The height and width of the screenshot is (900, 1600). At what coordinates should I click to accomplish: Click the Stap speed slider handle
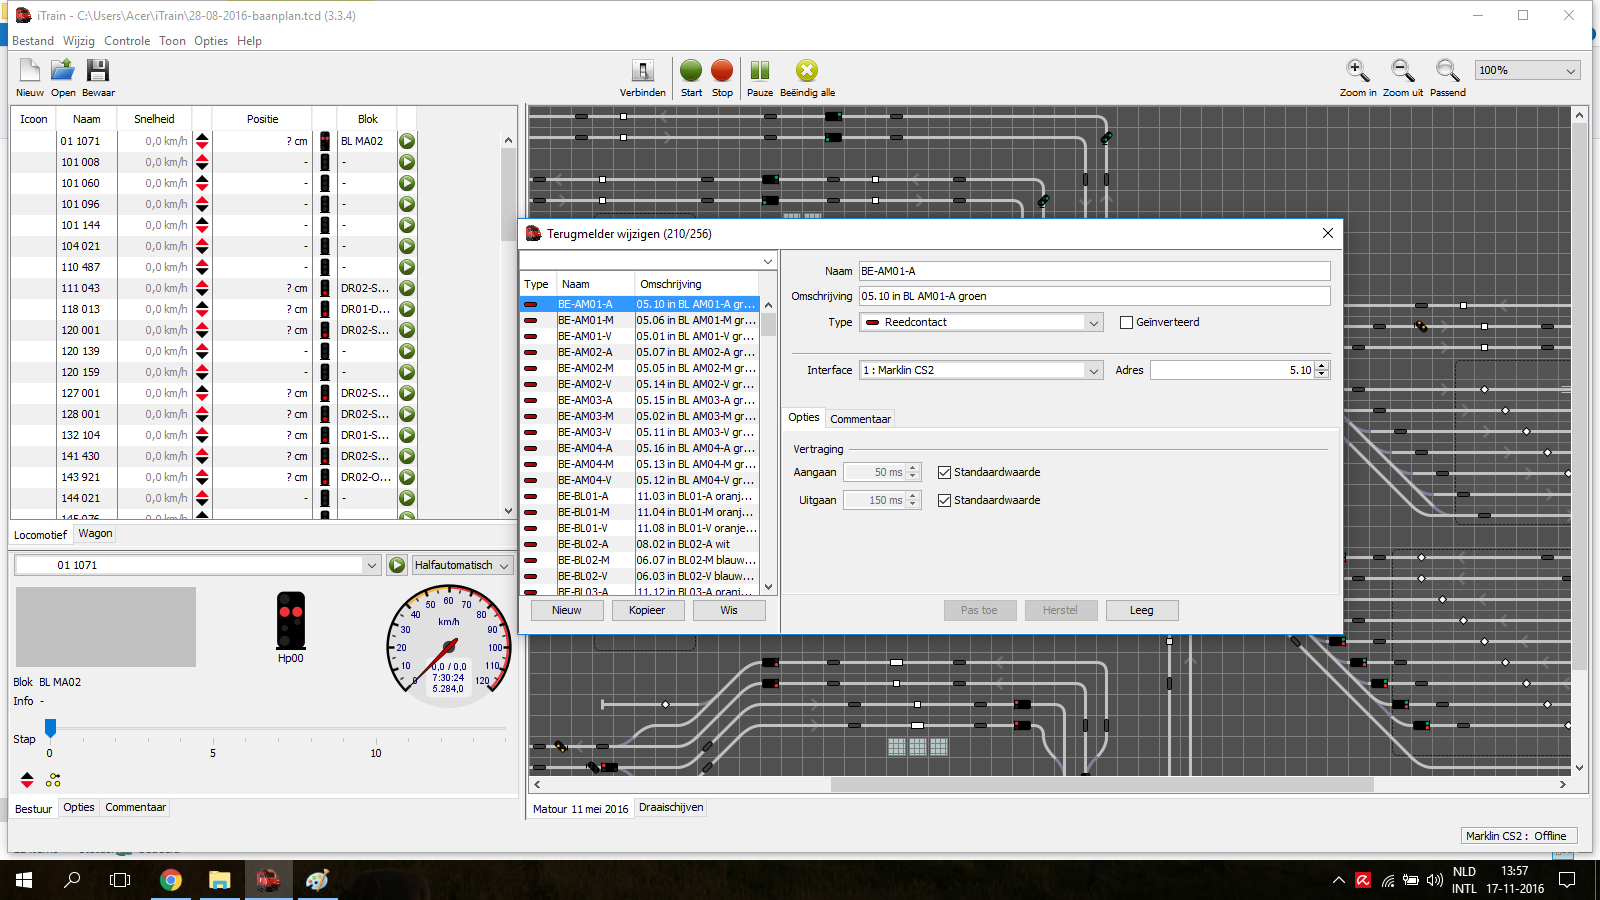point(50,728)
